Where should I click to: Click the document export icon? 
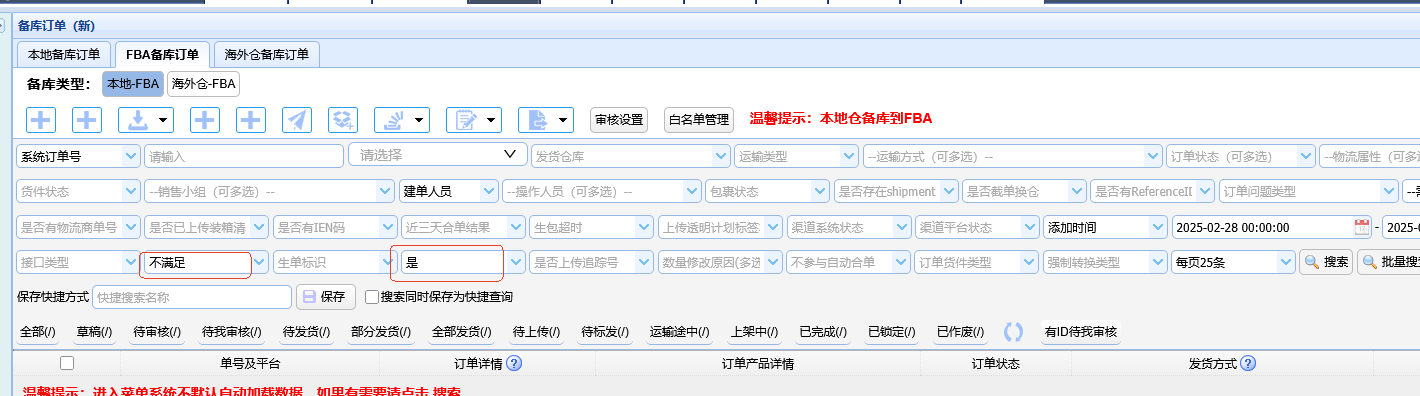545,120
